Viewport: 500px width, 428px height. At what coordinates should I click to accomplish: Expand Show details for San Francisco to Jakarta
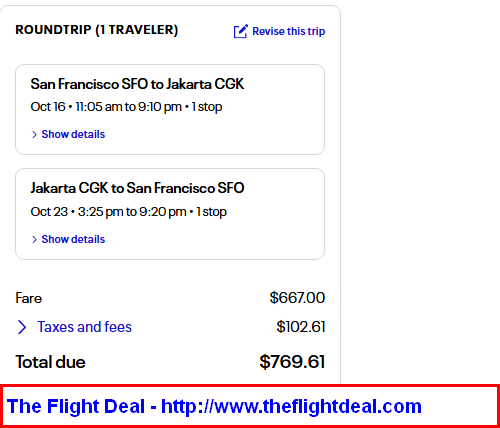click(x=73, y=134)
